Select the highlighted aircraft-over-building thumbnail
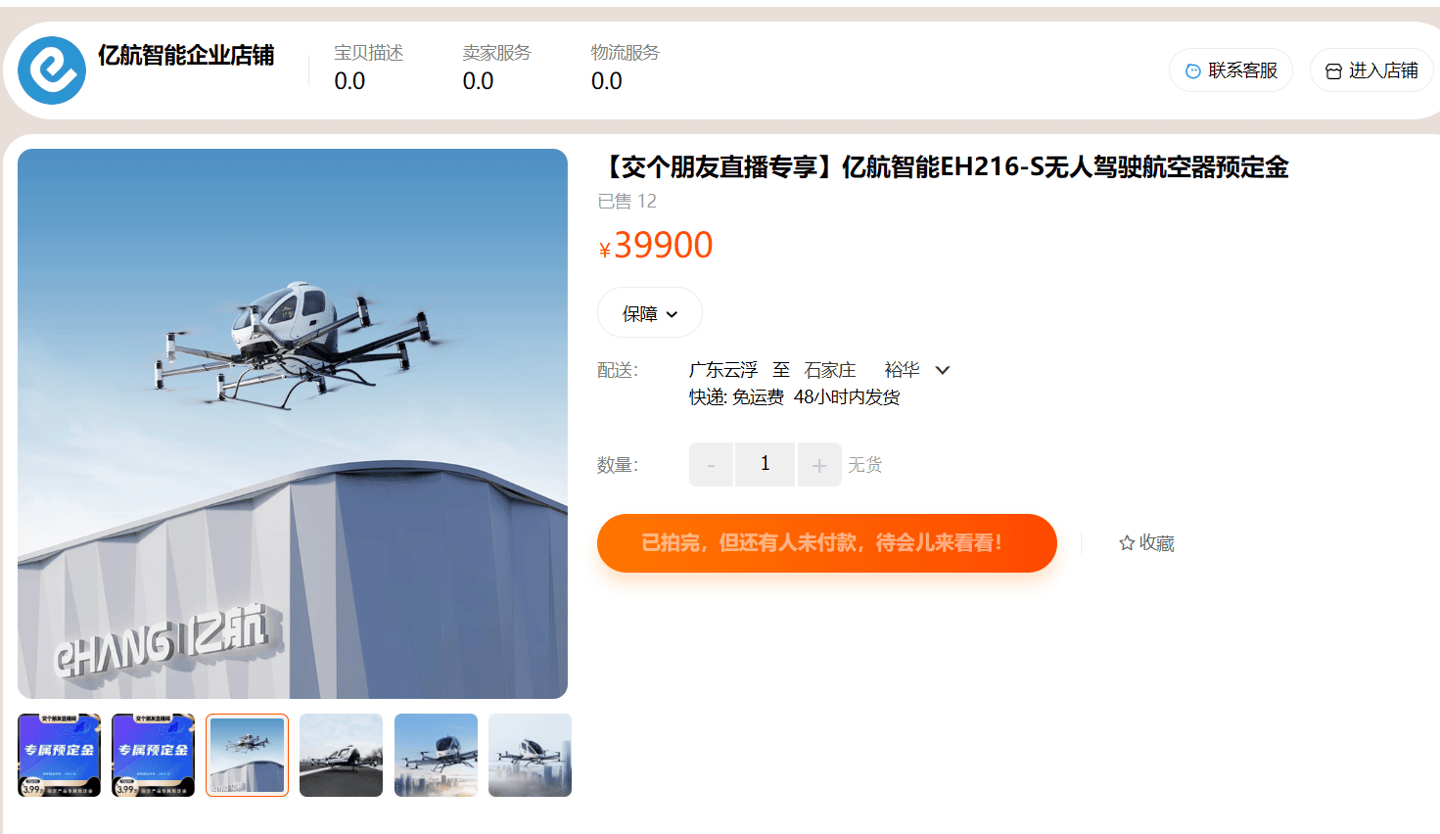 [x=247, y=755]
